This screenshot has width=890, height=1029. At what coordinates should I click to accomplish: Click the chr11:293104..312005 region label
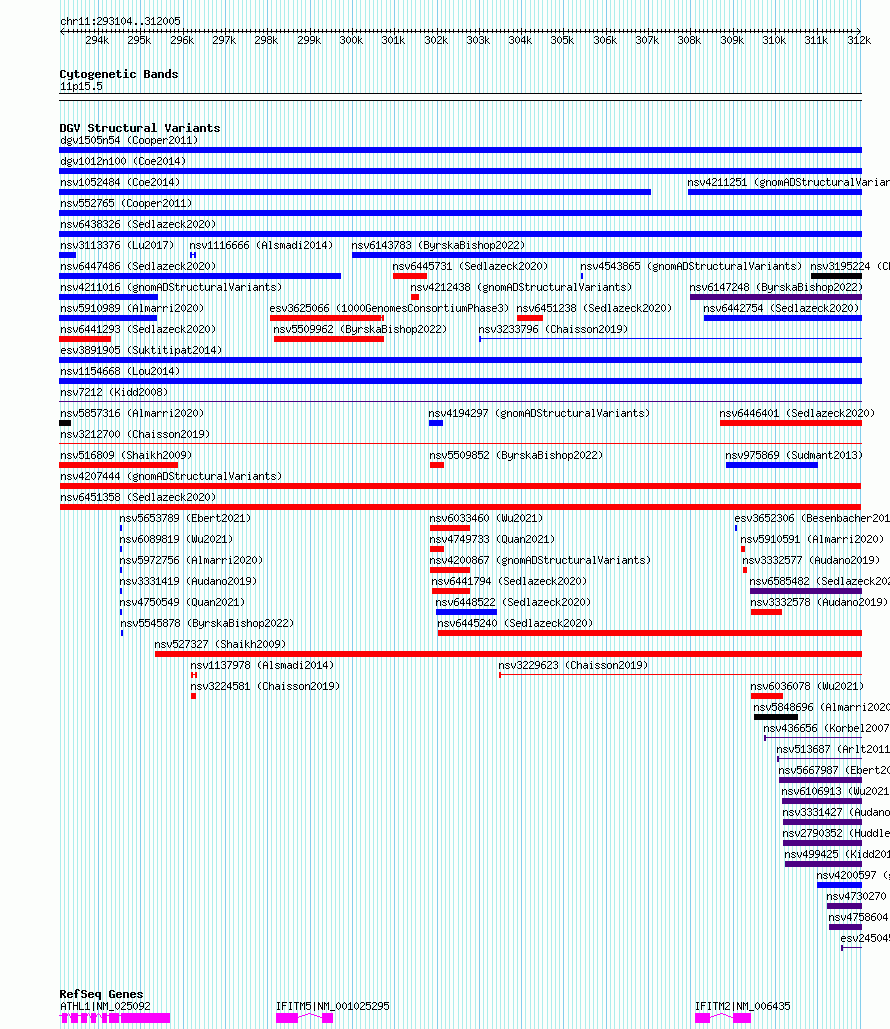point(120,22)
